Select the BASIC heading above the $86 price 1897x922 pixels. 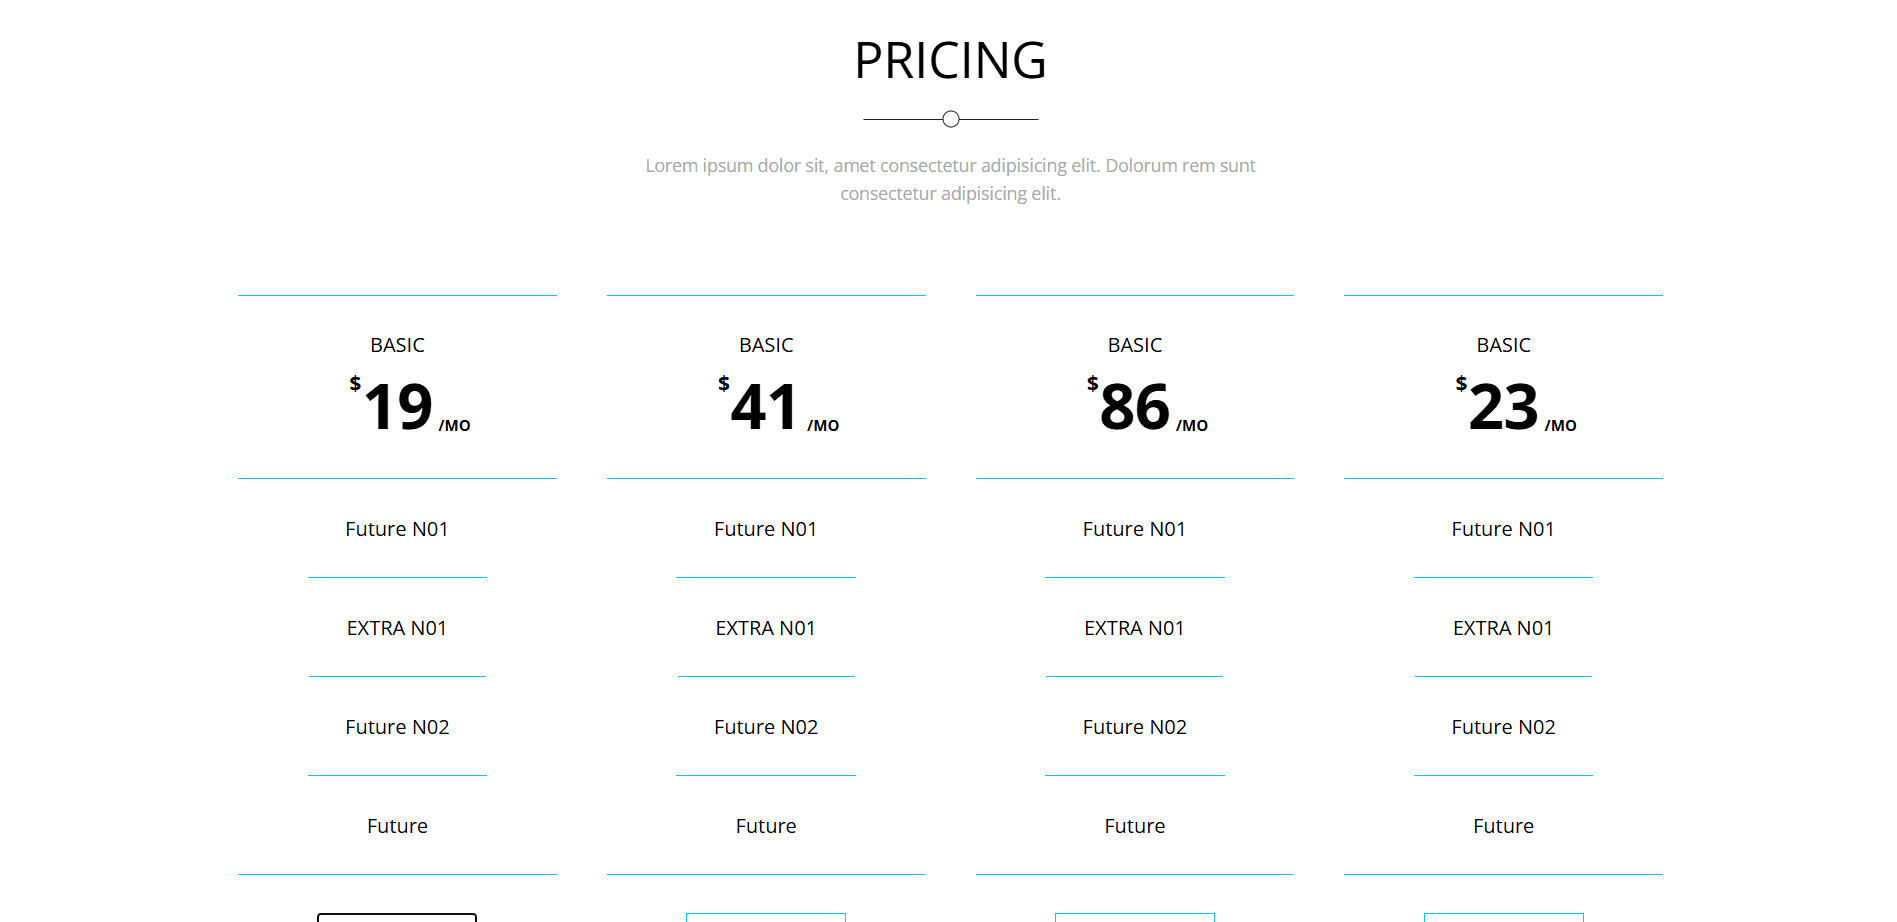tap(1134, 345)
